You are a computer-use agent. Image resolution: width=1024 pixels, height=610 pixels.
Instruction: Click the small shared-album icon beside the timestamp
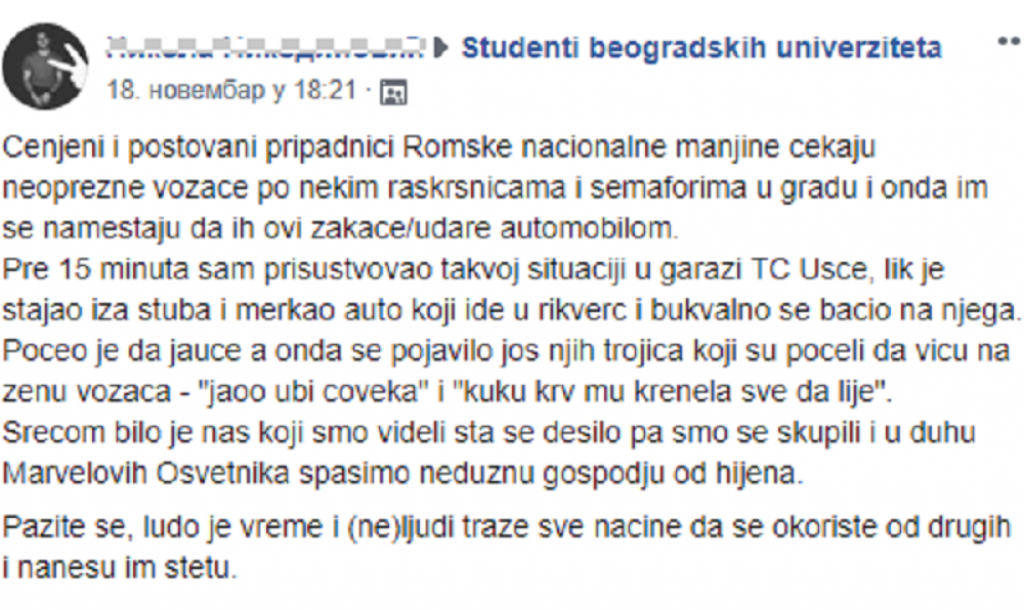(396, 90)
